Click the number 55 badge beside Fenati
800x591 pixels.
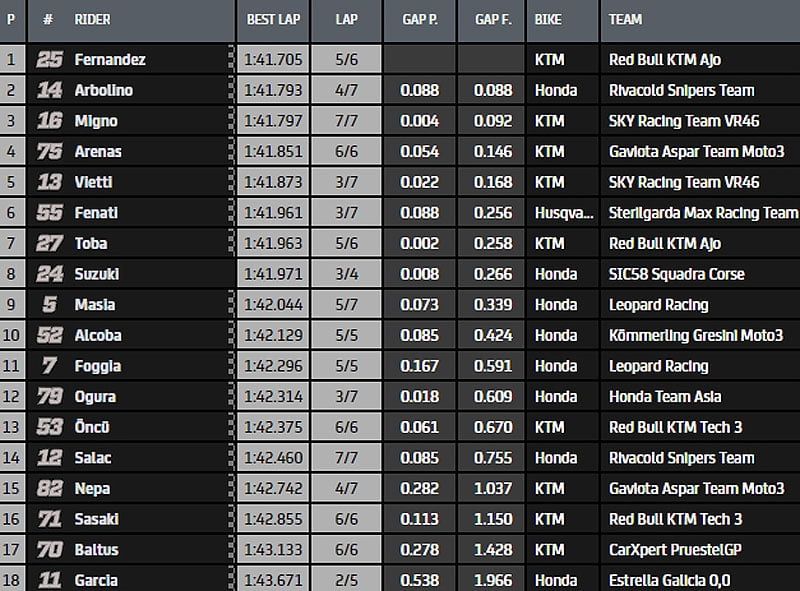[49, 213]
